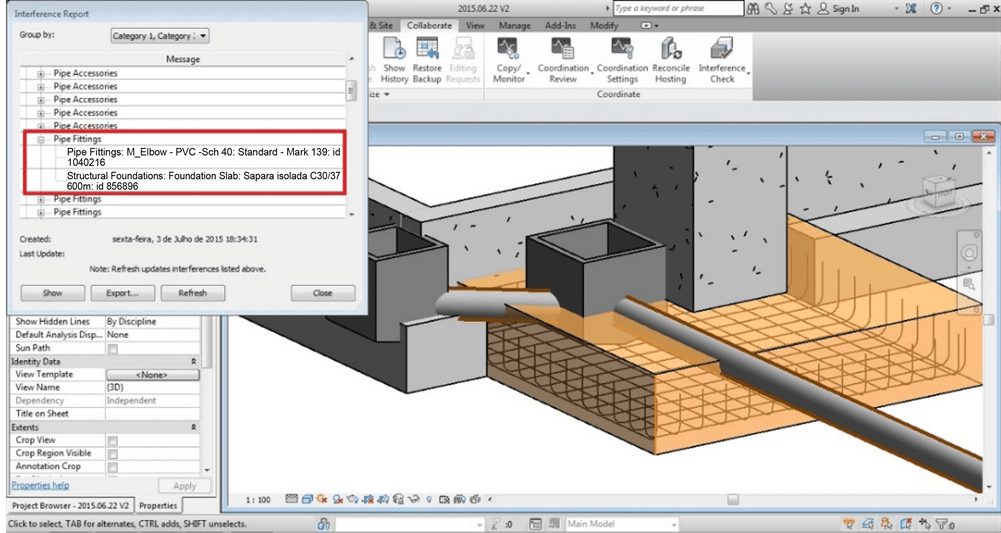Open Autodesk Exchange Apps icon
1001x533 pixels.
pyautogui.click(x=910, y=8)
